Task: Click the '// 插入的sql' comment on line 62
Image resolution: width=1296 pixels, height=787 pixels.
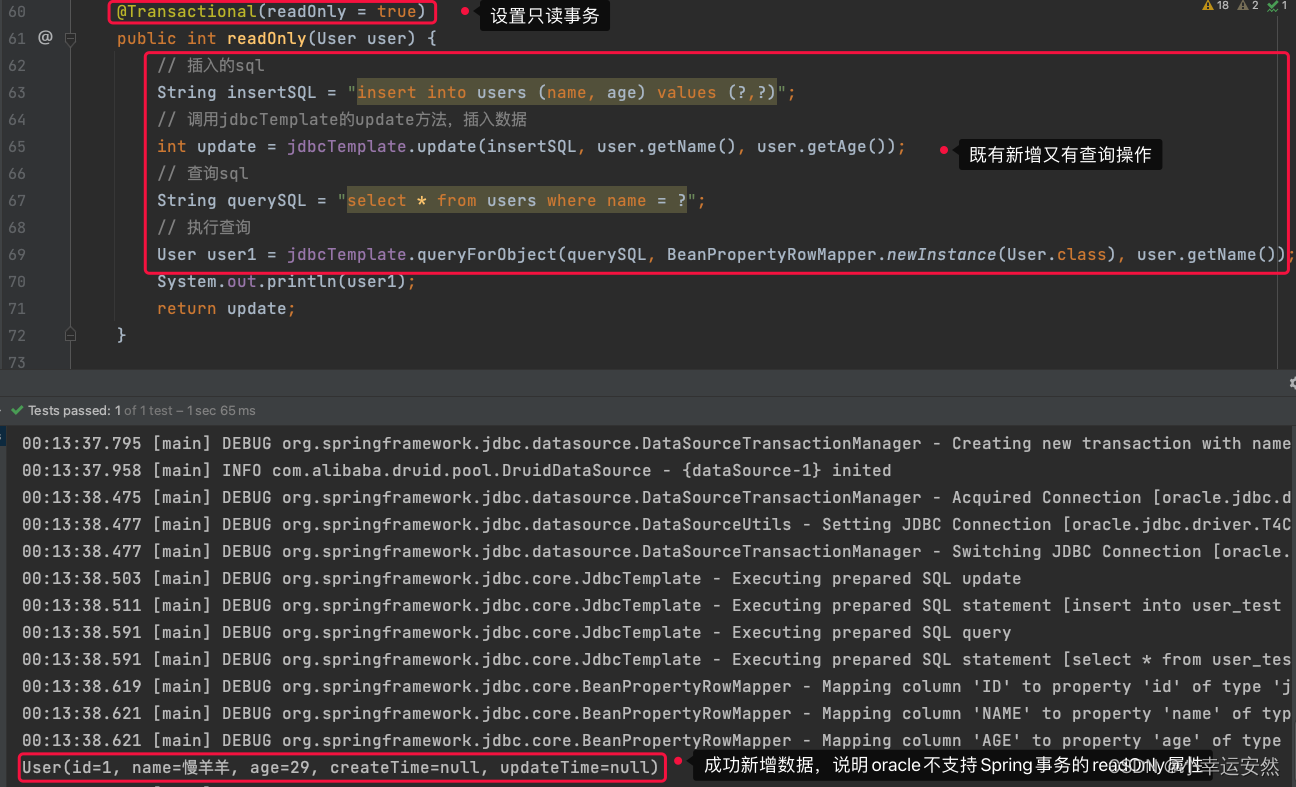Action: coord(211,65)
